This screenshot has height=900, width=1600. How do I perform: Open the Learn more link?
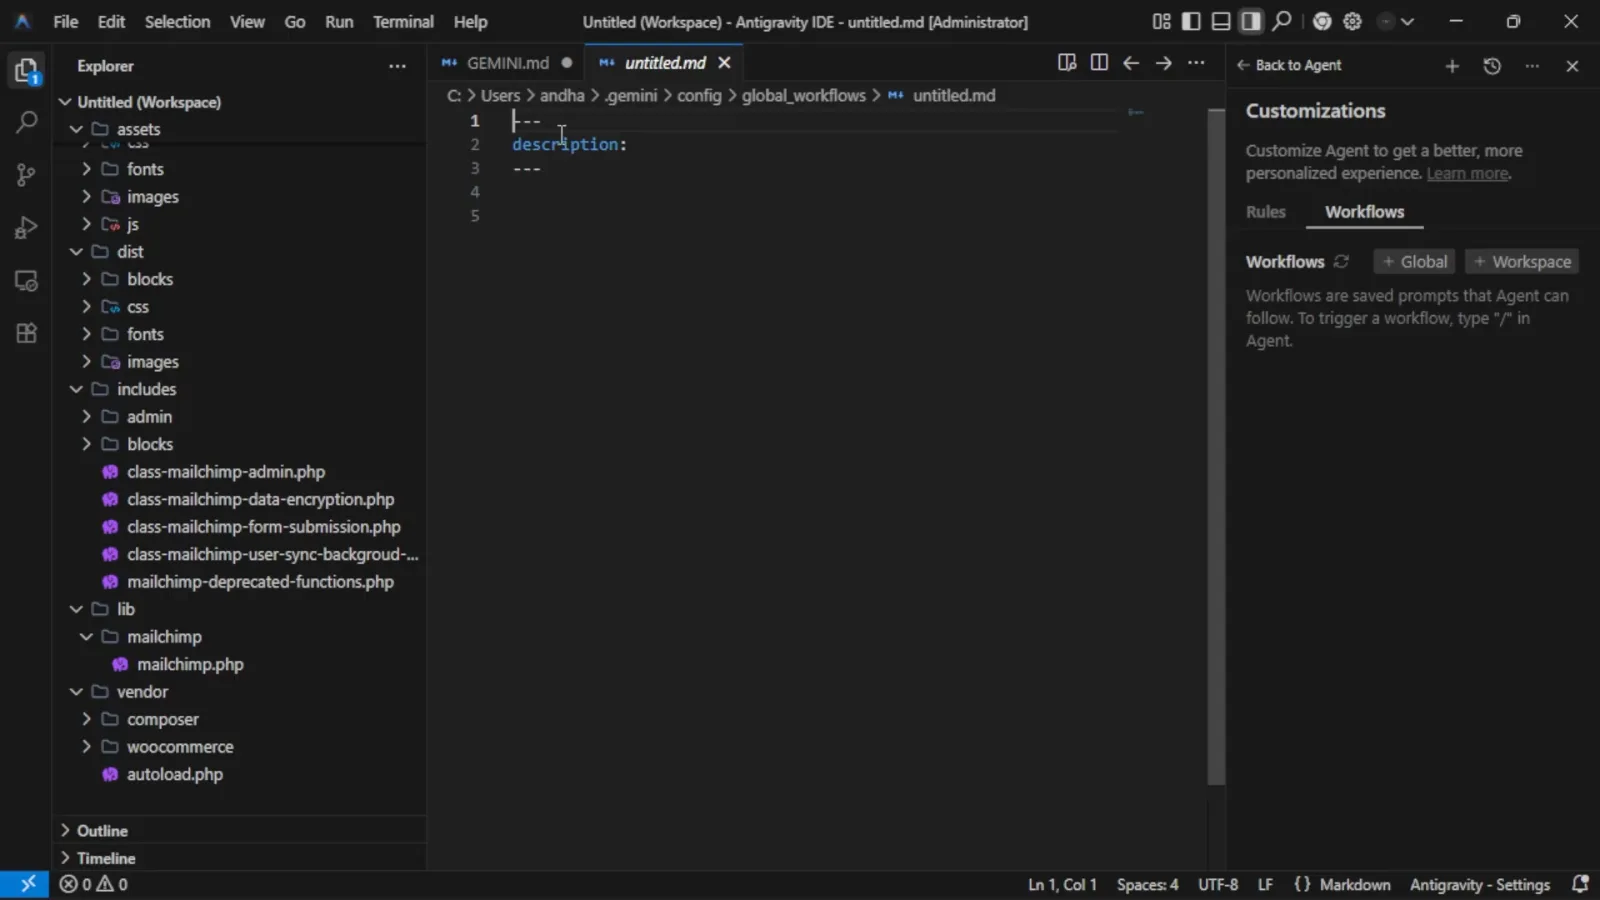(x=1467, y=174)
